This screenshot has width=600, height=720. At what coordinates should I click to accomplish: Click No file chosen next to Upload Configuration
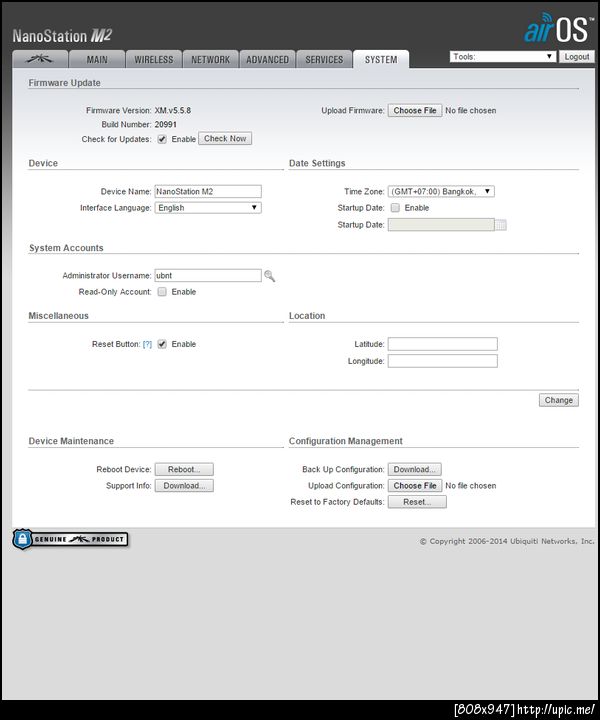click(x=471, y=486)
